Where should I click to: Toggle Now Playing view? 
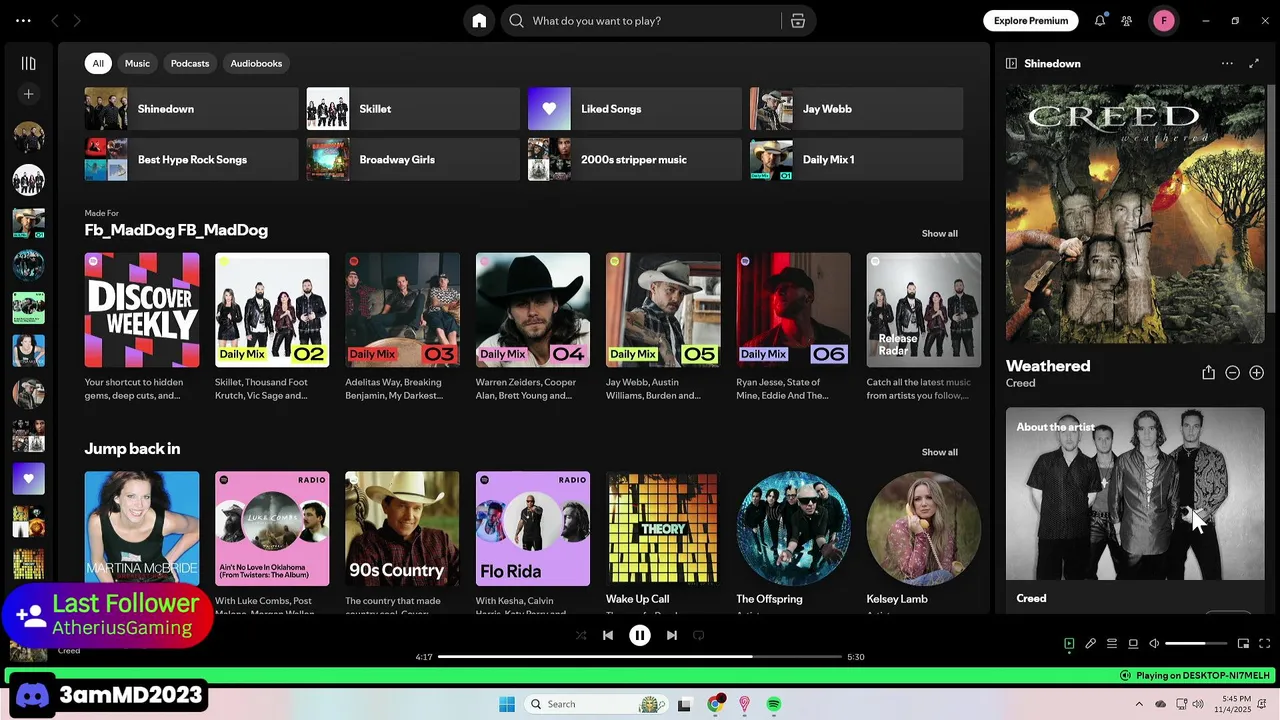click(x=1069, y=644)
